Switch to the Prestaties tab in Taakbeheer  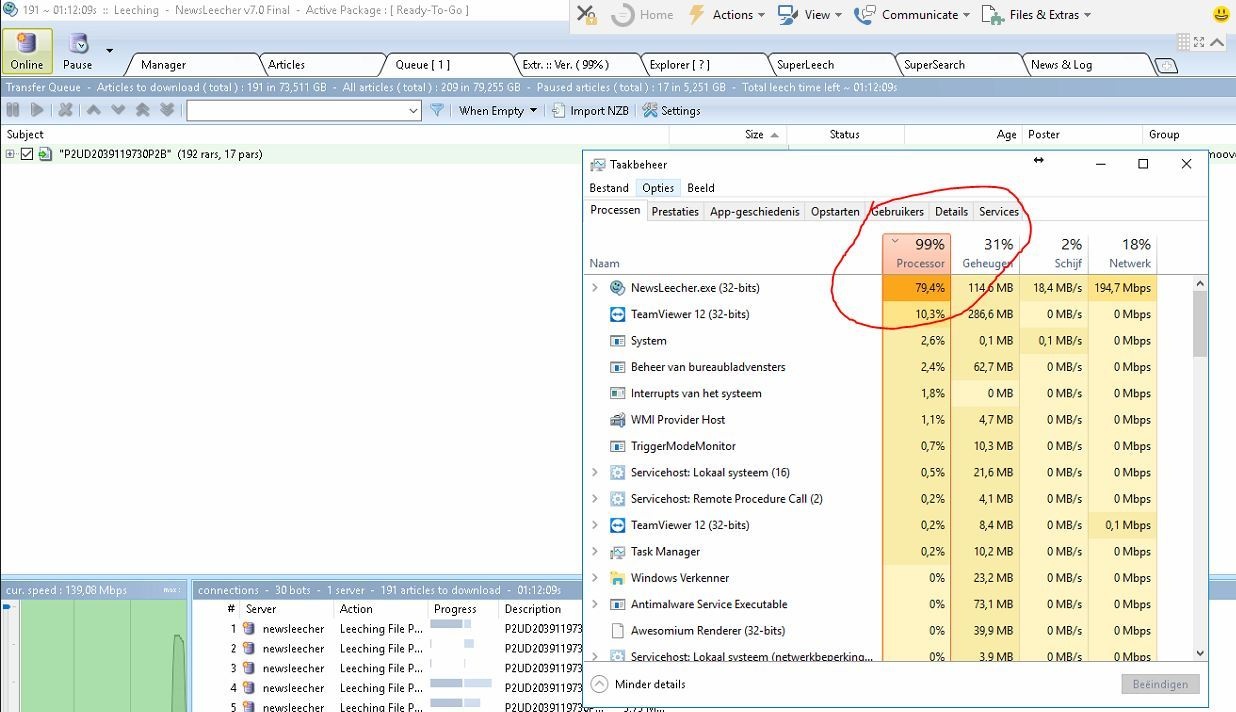(x=675, y=212)
